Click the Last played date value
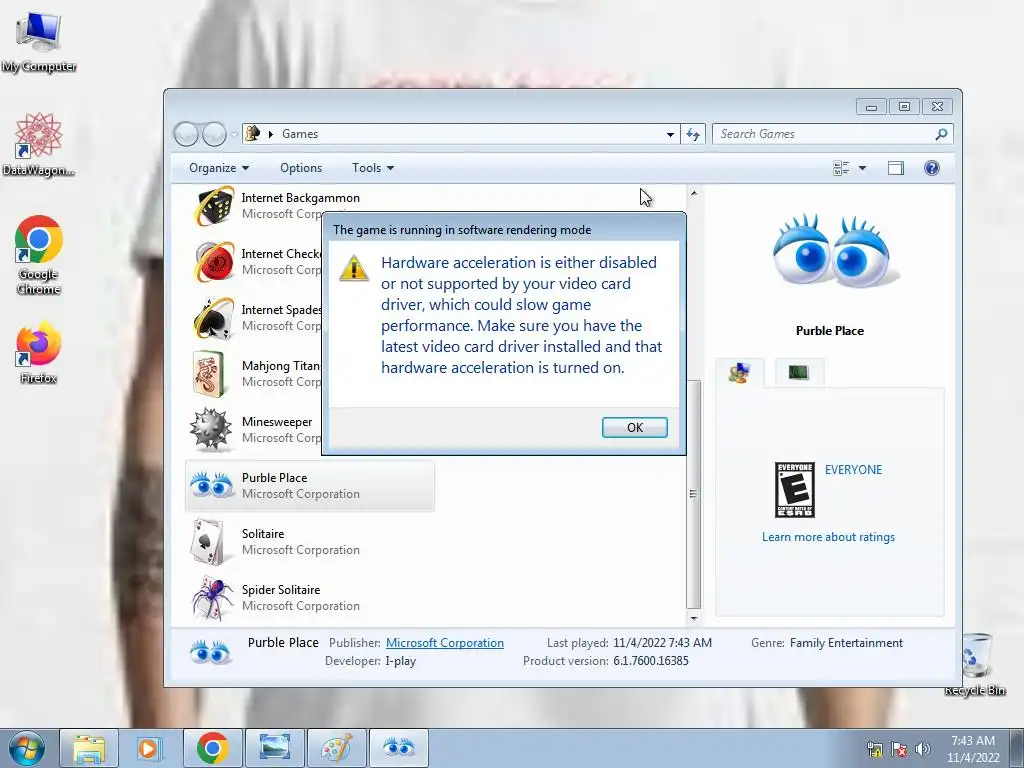This screenshot has width=1024, height=768. (662, 643)
